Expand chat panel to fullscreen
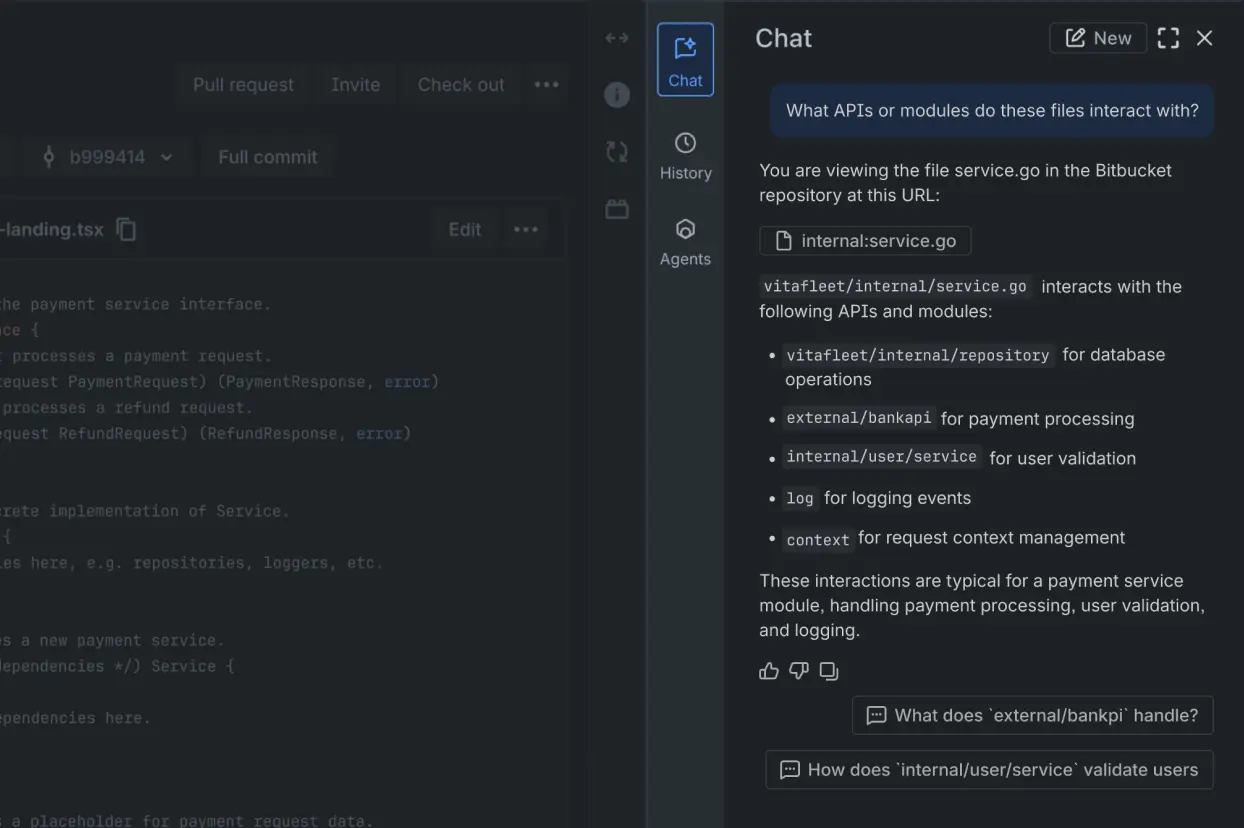Screen dimensions: 1244x828 click(x=1168, y=38)
